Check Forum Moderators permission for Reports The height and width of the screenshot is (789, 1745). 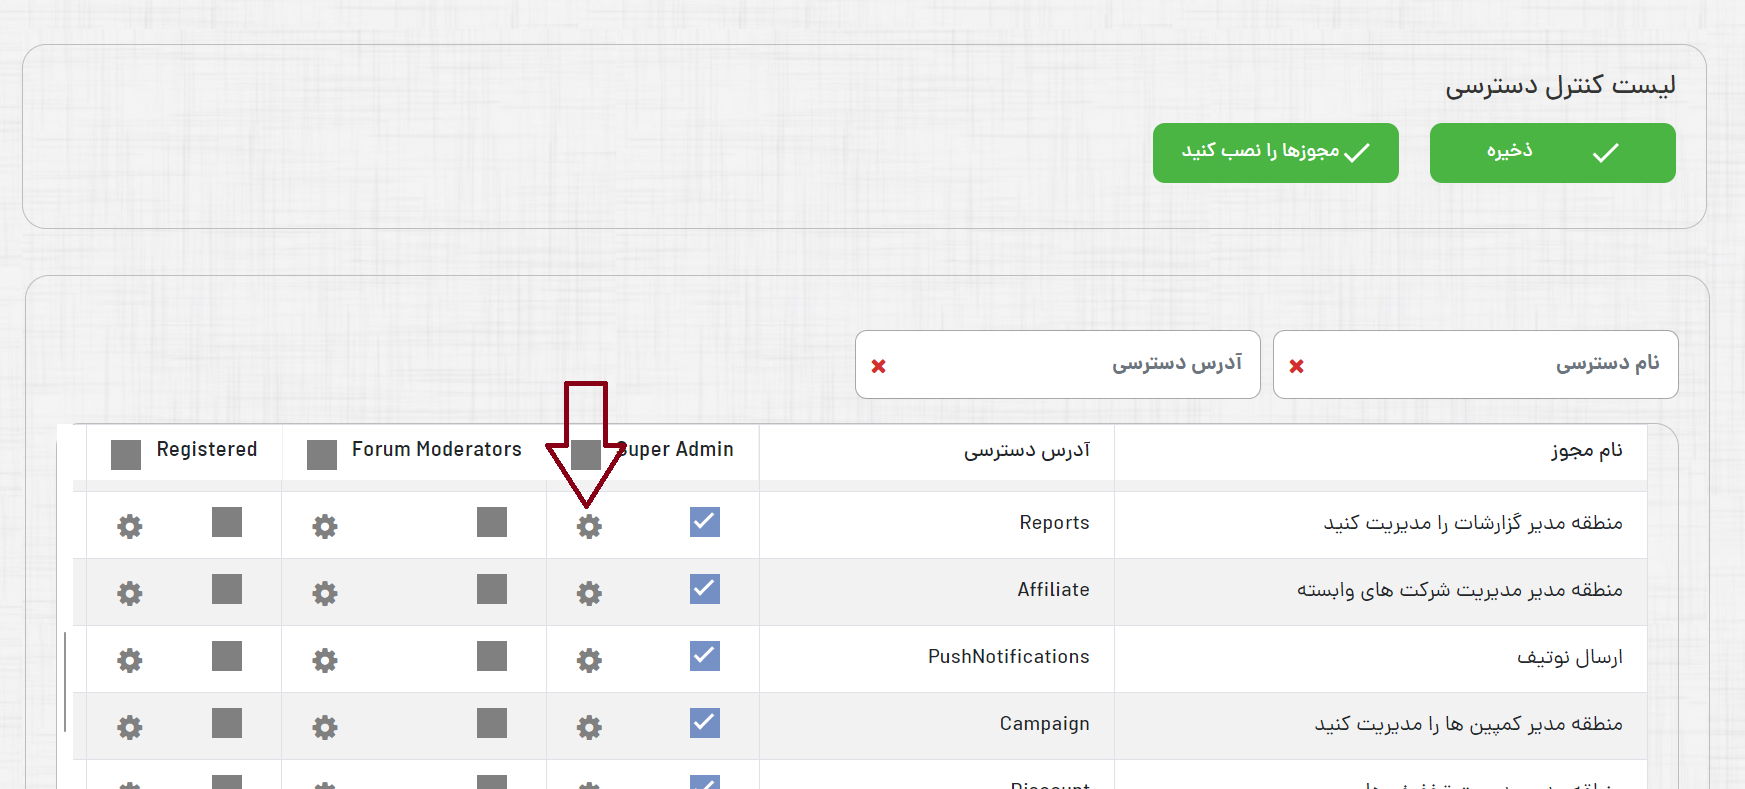click(x=492, y=522)
